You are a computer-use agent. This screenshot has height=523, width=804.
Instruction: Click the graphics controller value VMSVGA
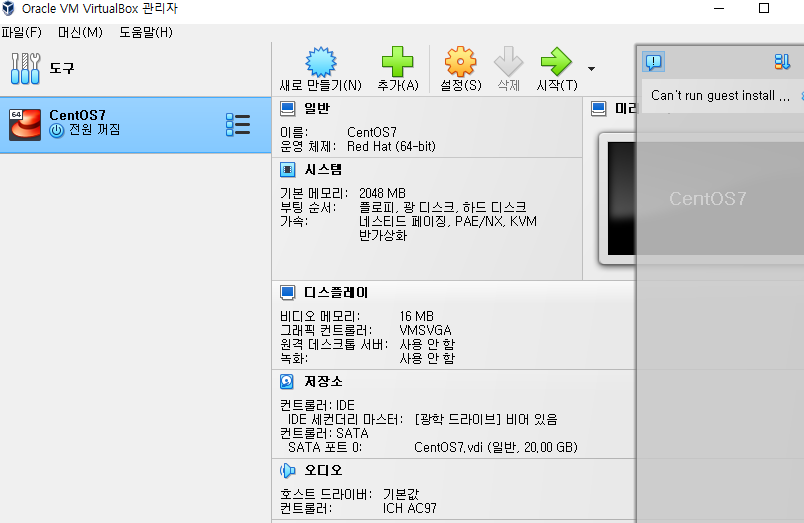click(425, 330)
